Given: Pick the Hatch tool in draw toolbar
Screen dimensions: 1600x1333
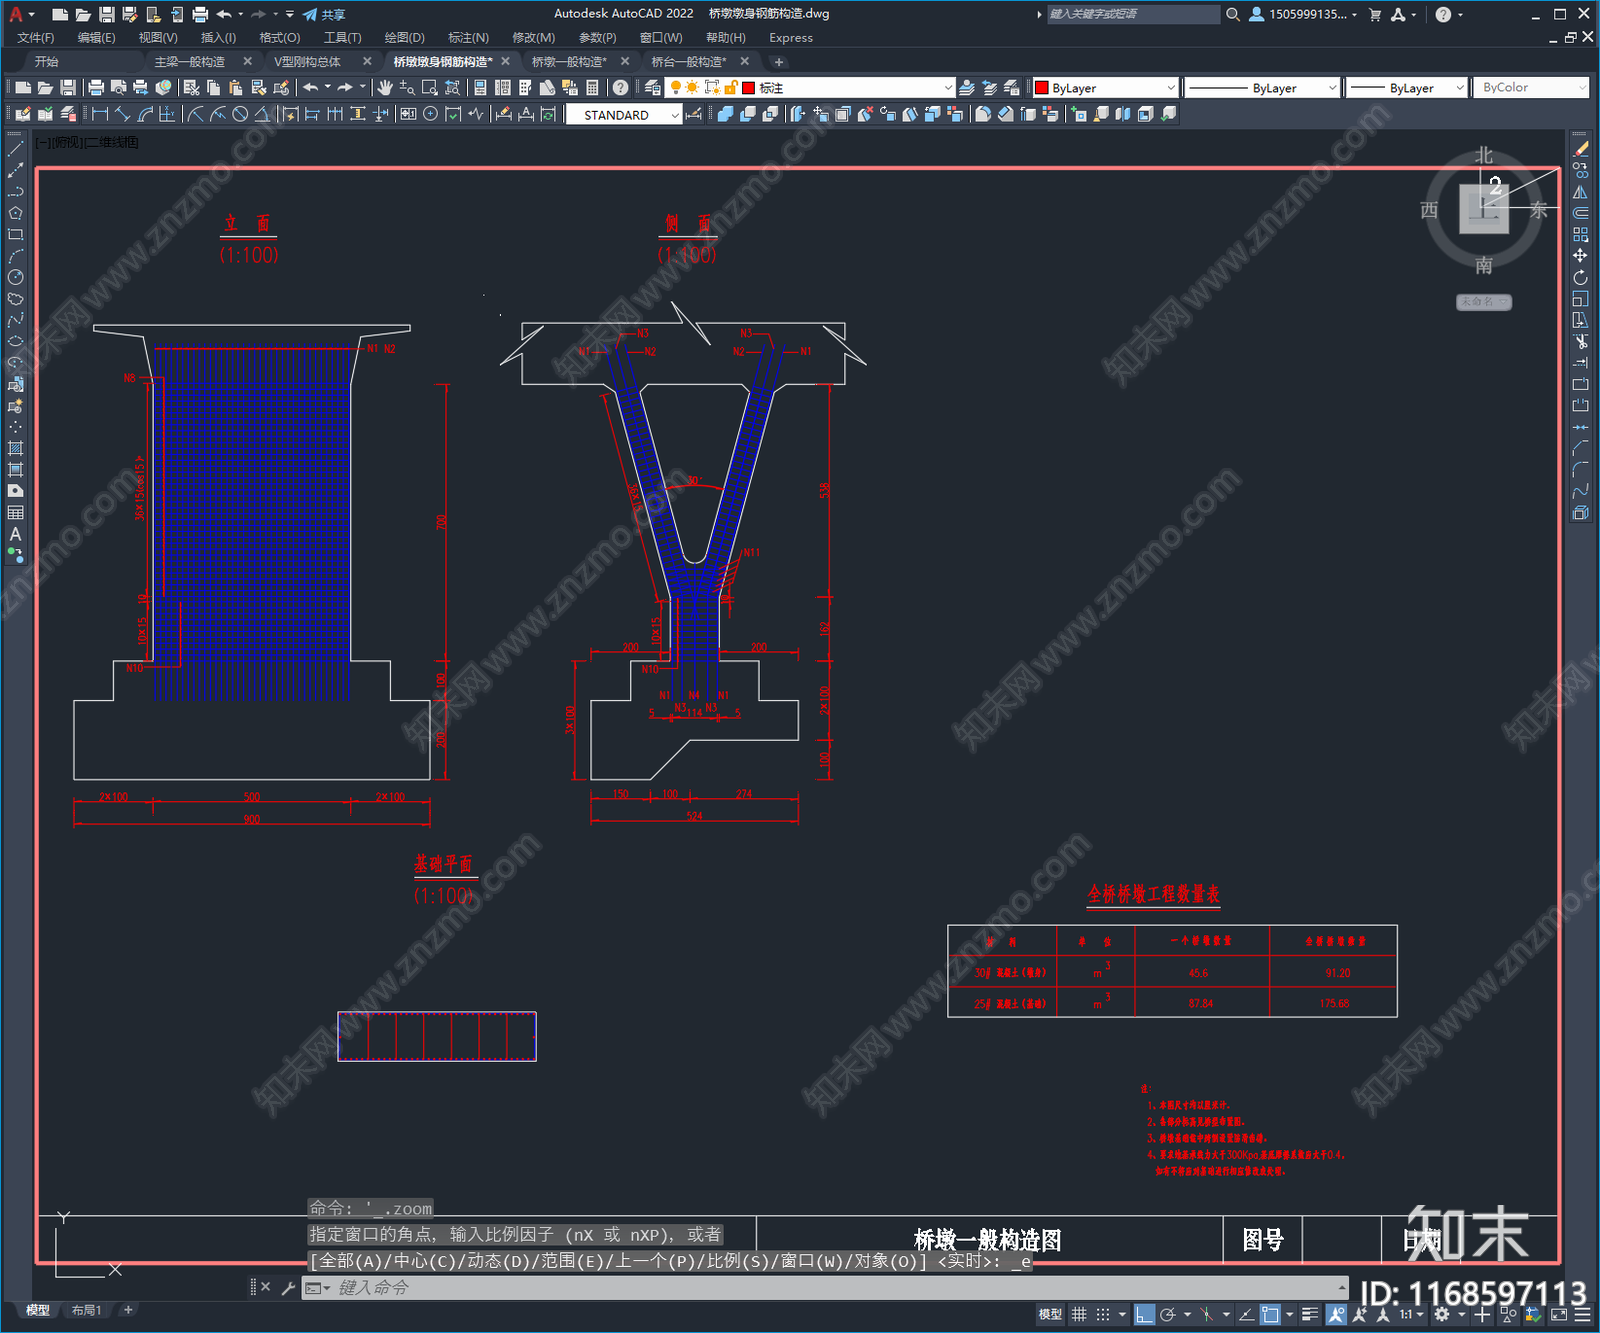Looking at the screenshot, I should point(15,448).
